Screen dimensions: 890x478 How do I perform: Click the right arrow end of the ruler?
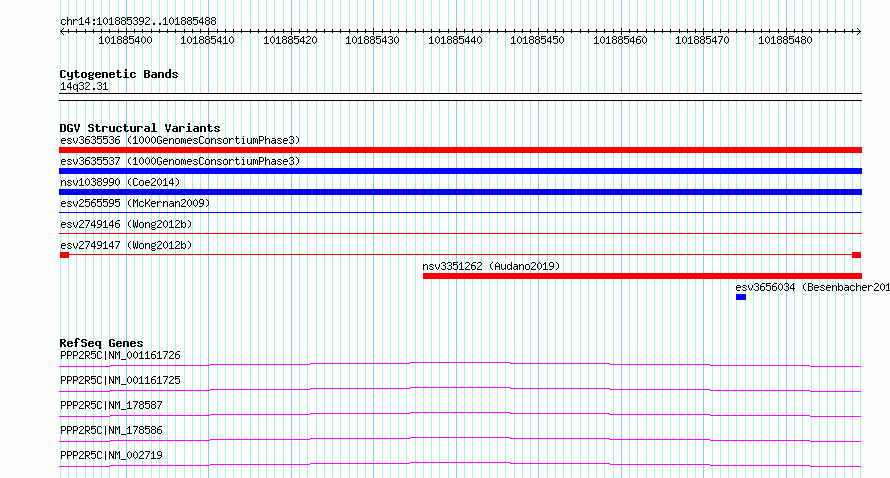(859, 31)
